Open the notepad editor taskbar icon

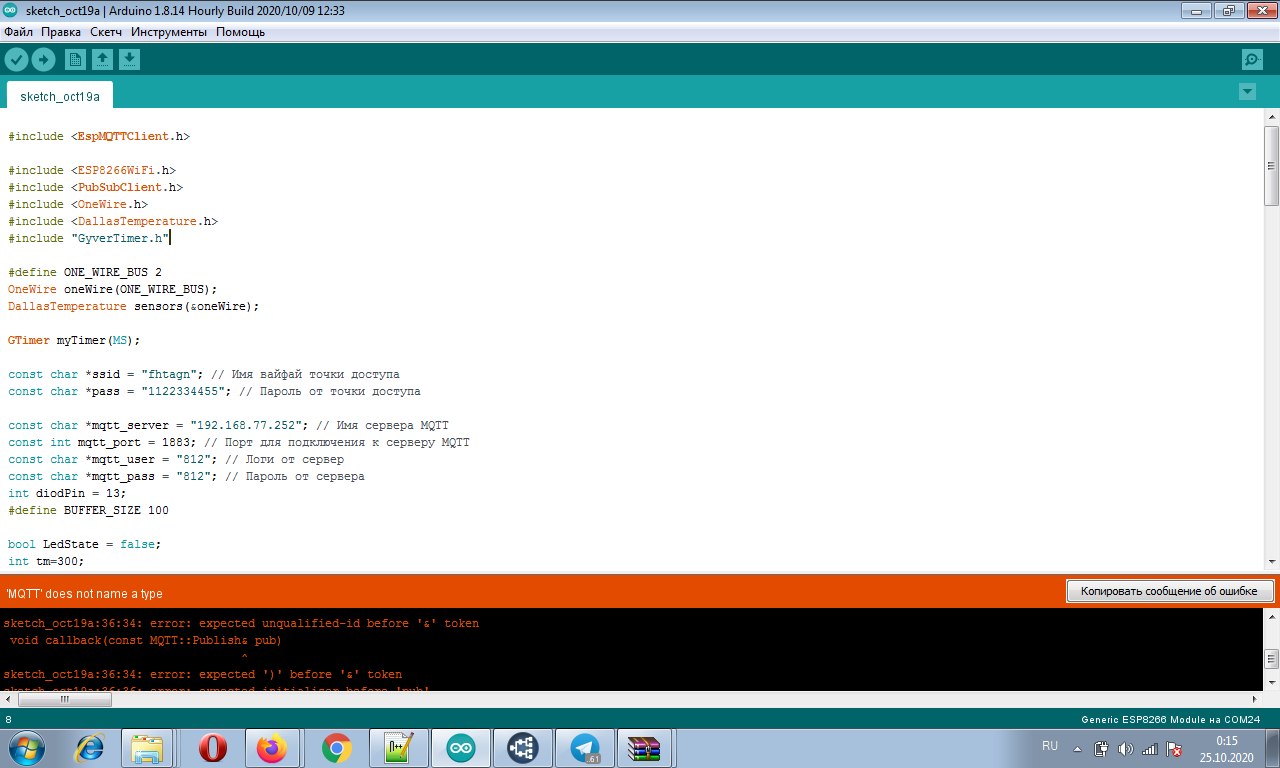(399, 748)
